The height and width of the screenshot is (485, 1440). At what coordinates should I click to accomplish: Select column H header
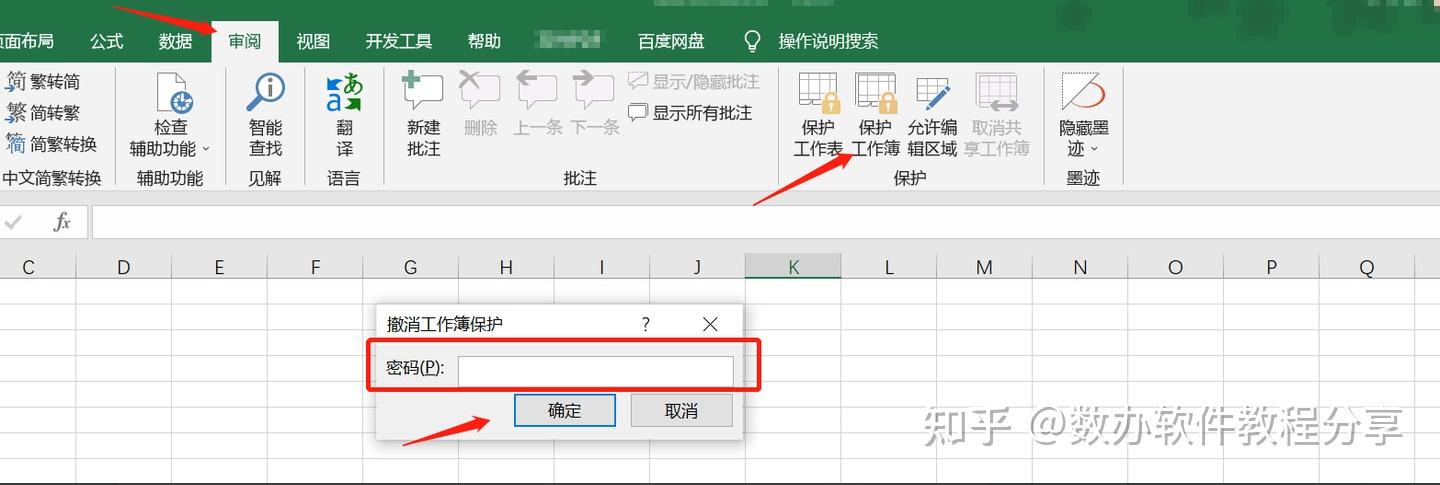pos(506,267)
